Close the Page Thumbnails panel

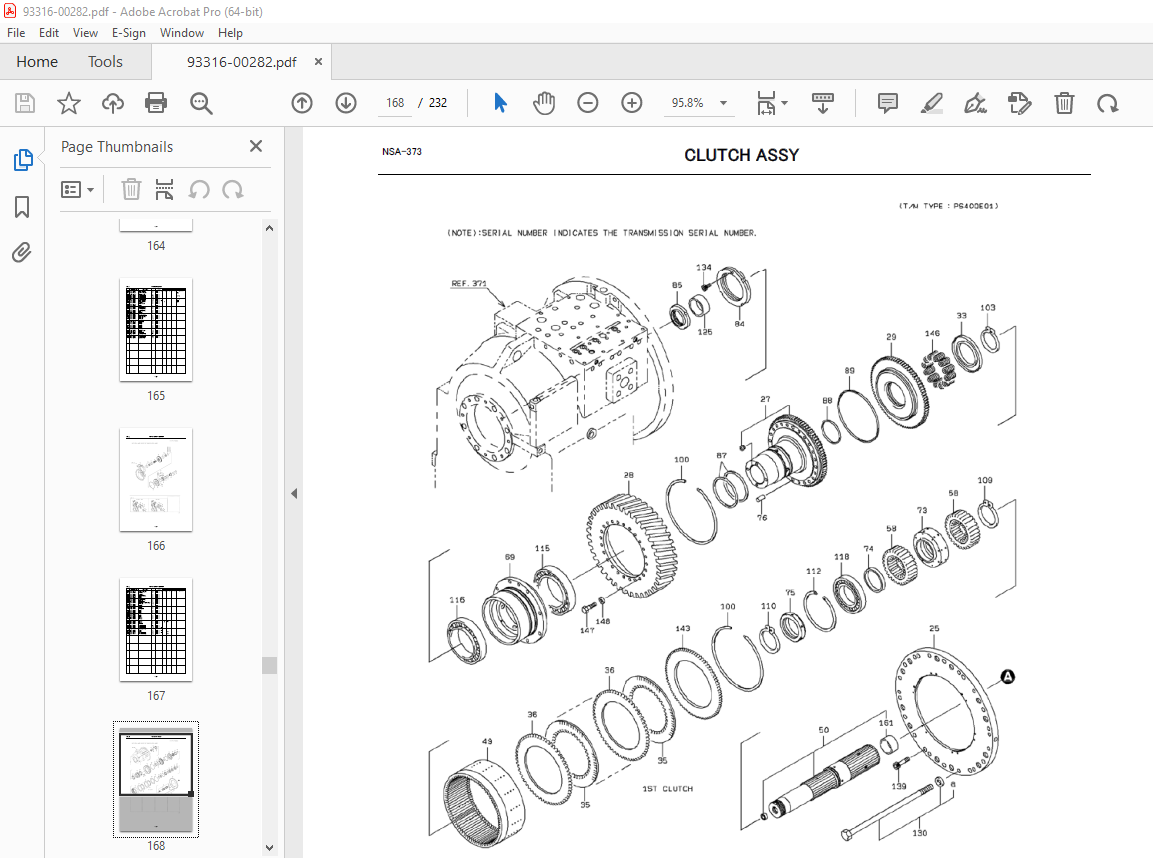pos(256,146)
